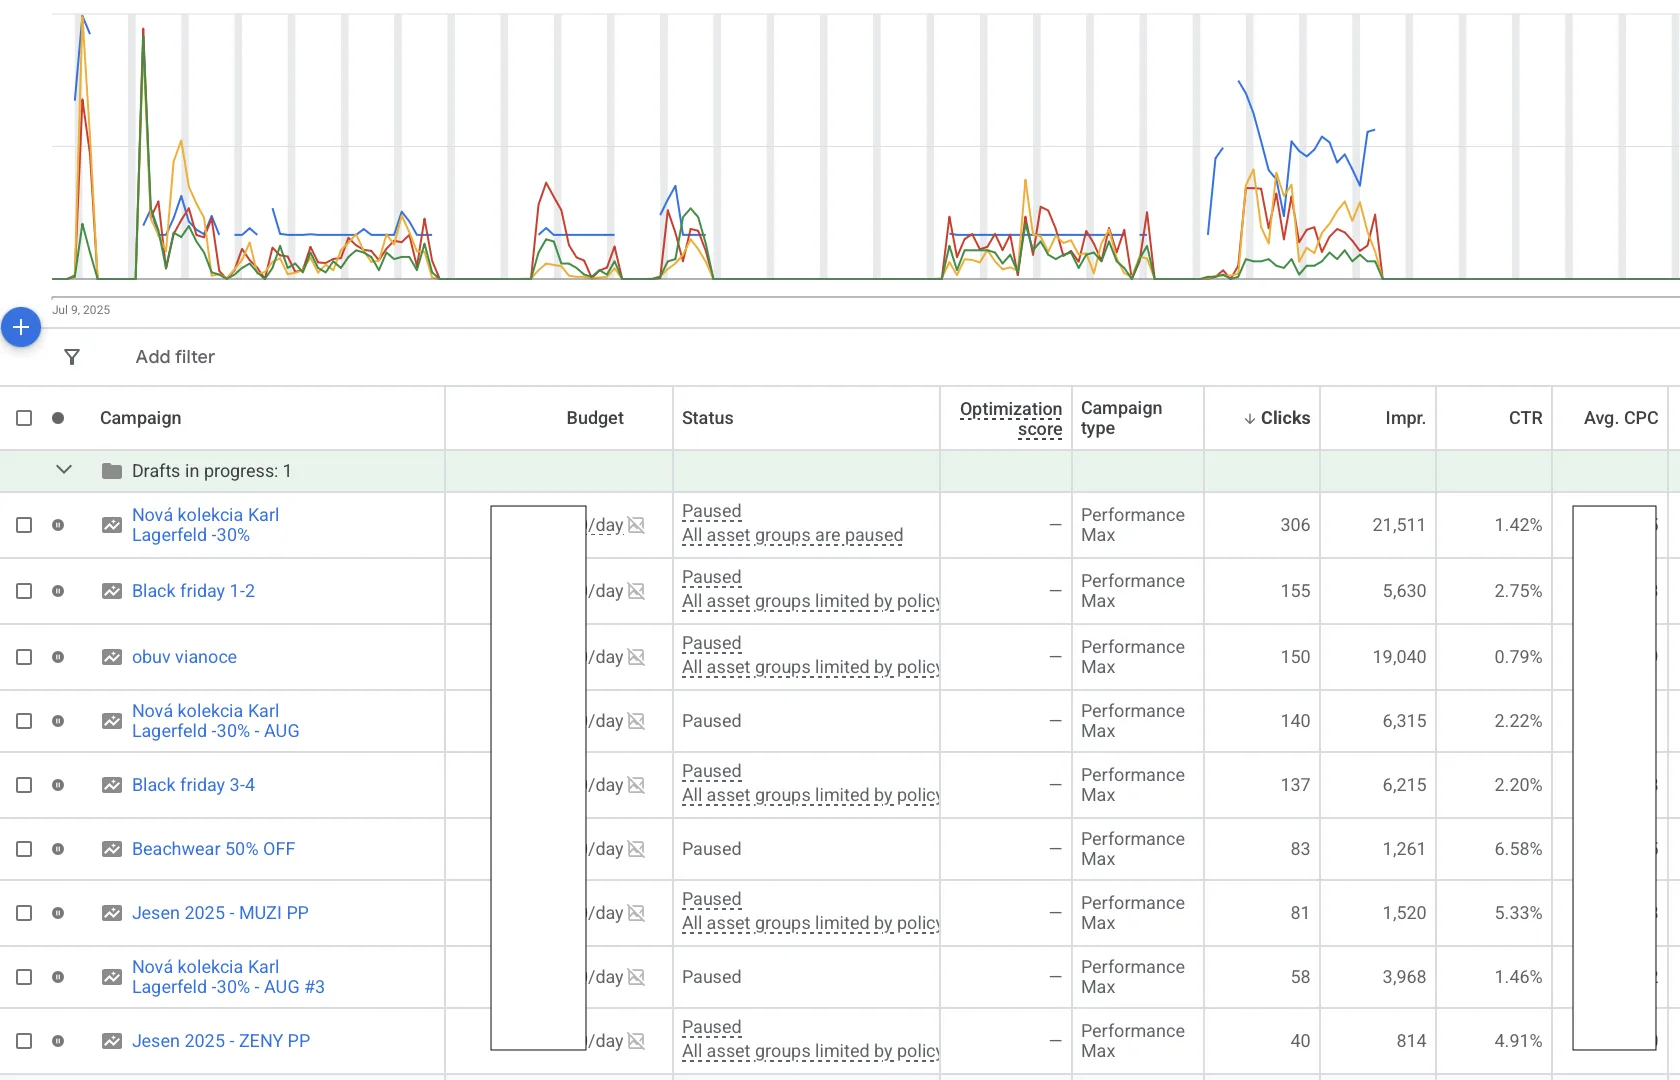
Task: Click the 21,511 impressions cell
Action: (x=1399, y=525)
